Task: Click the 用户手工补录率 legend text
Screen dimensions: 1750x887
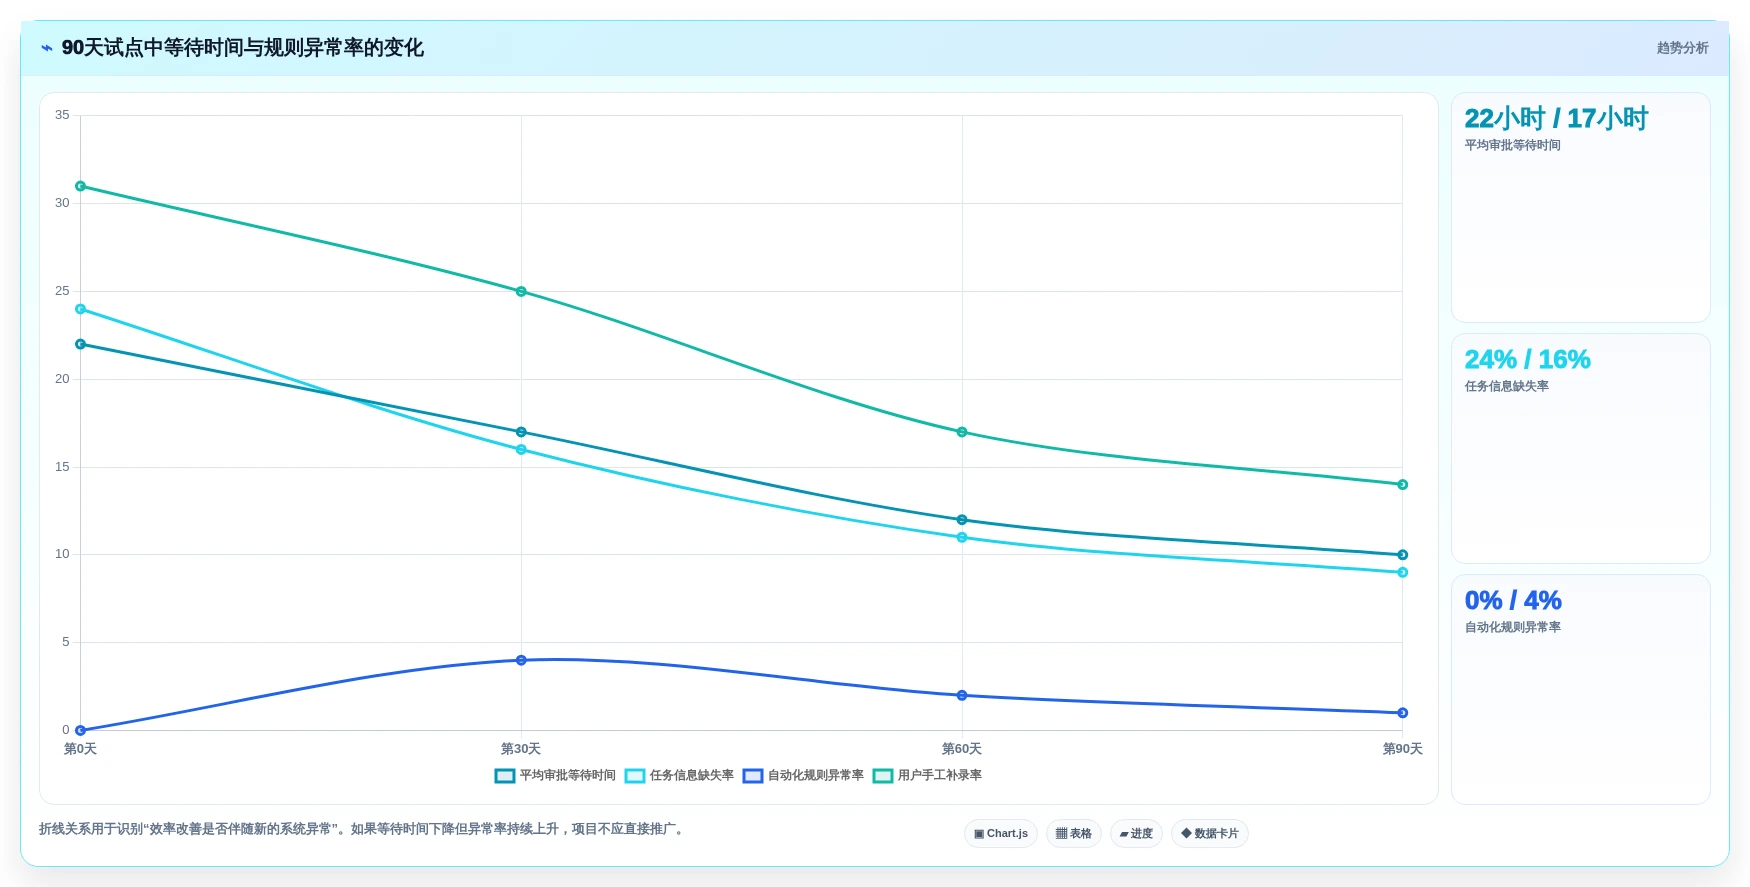Action: [x=940, y=776]
